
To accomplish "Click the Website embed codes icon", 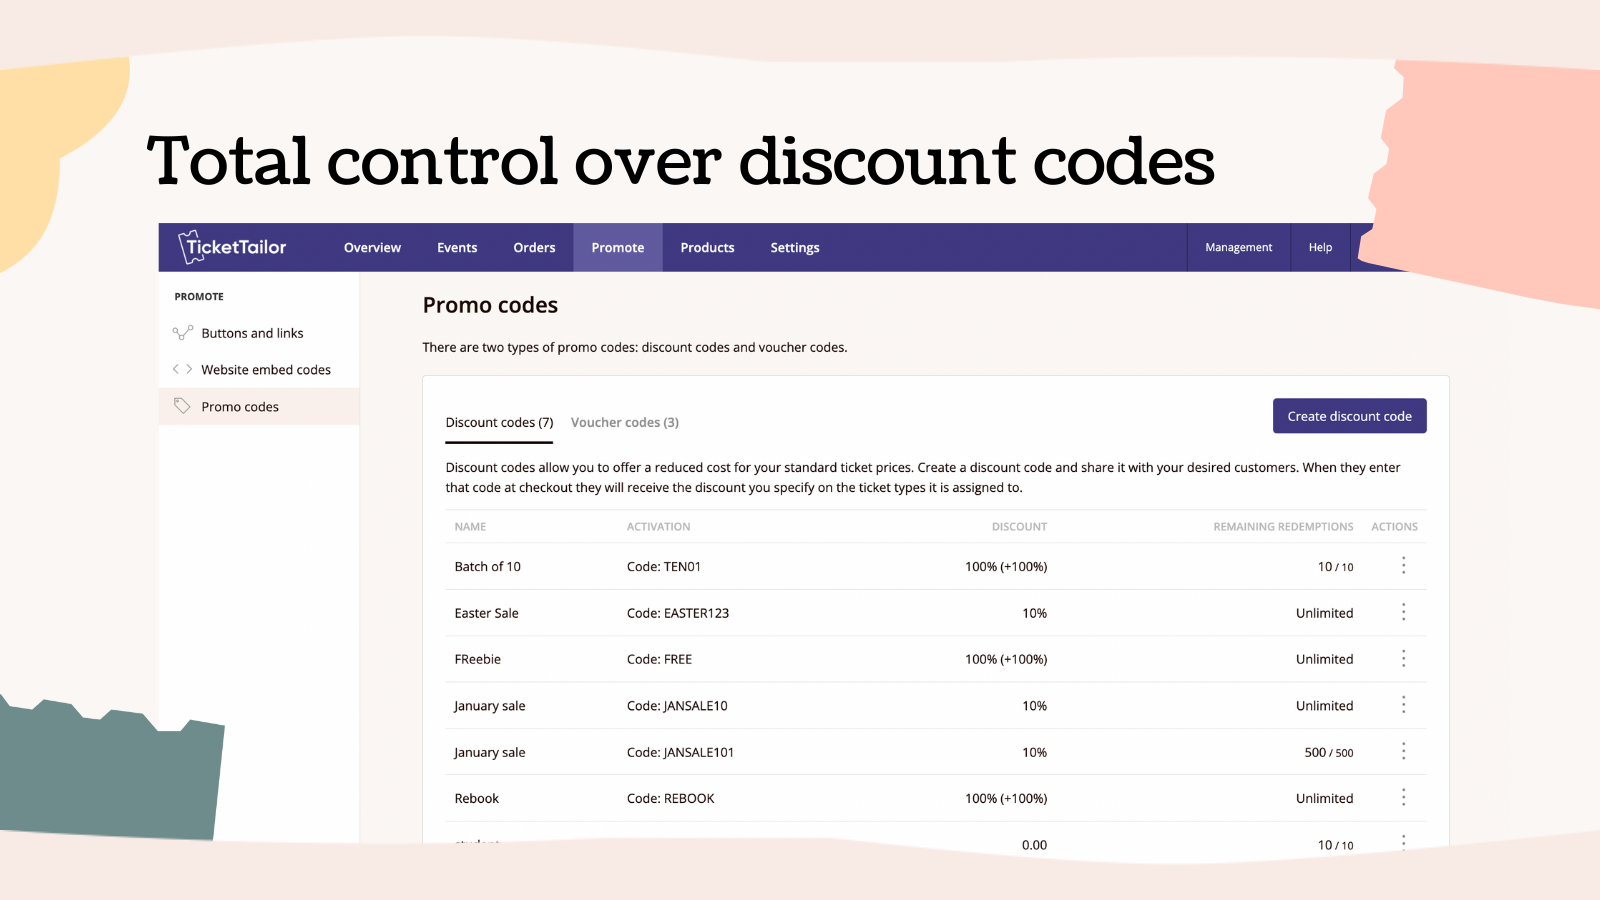I will coord(182,369).
